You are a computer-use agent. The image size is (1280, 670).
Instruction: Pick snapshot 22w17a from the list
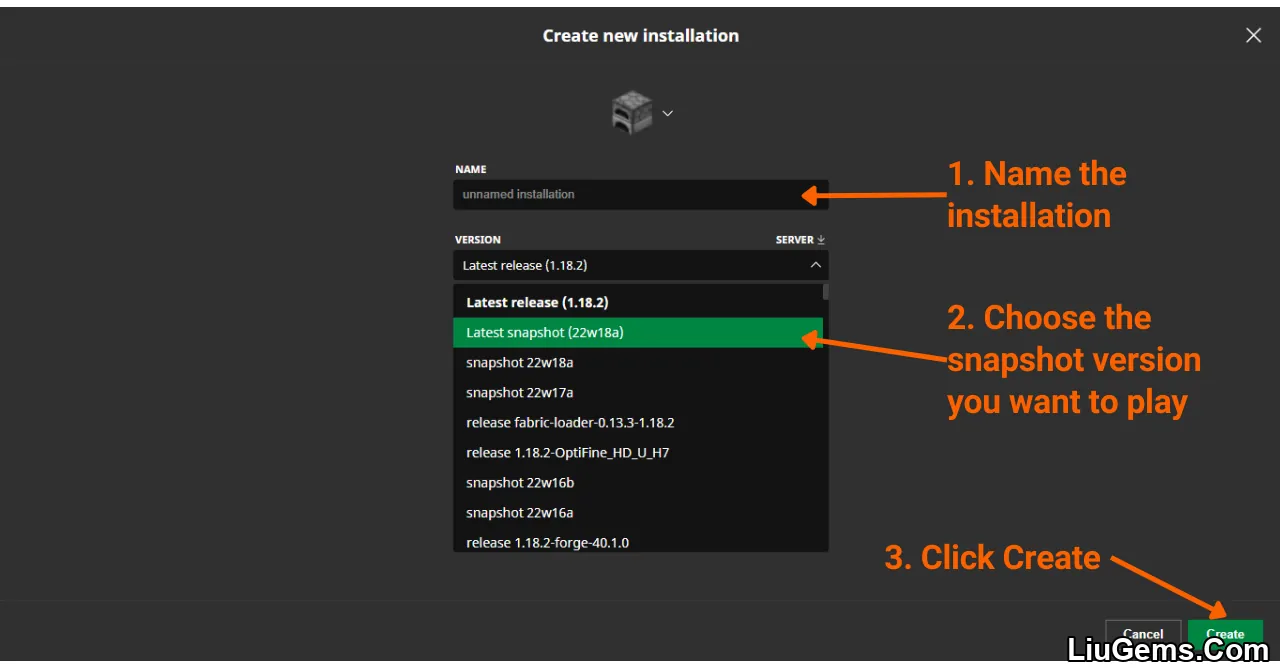coord(638,392)
